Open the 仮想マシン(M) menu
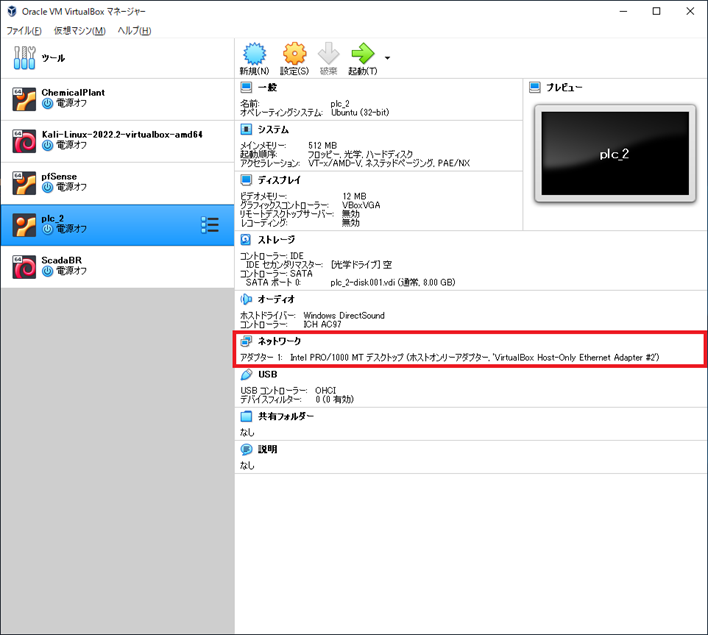 (79, 31)
